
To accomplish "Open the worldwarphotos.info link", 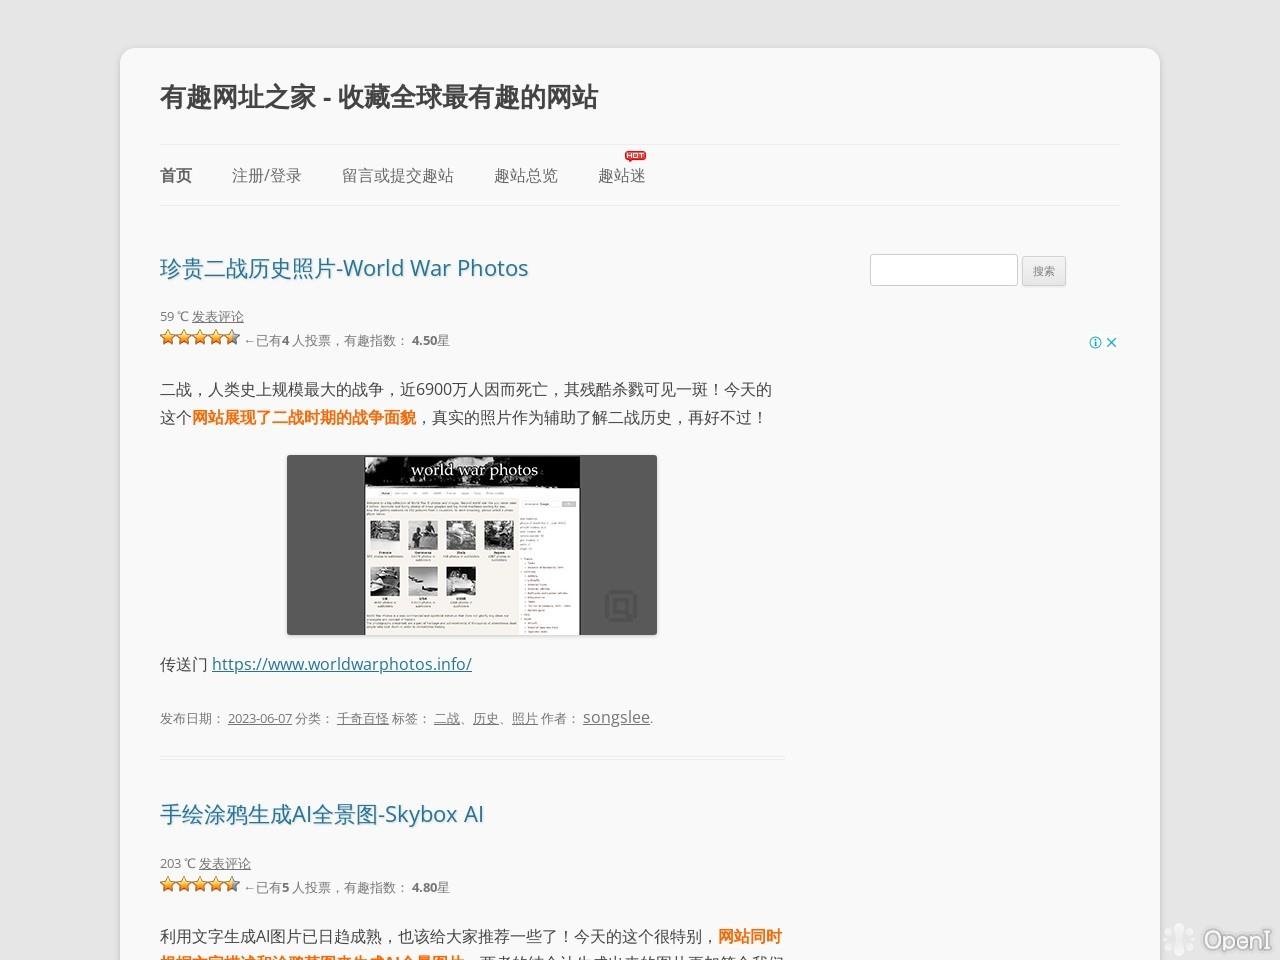I will (x=342, y=664).
